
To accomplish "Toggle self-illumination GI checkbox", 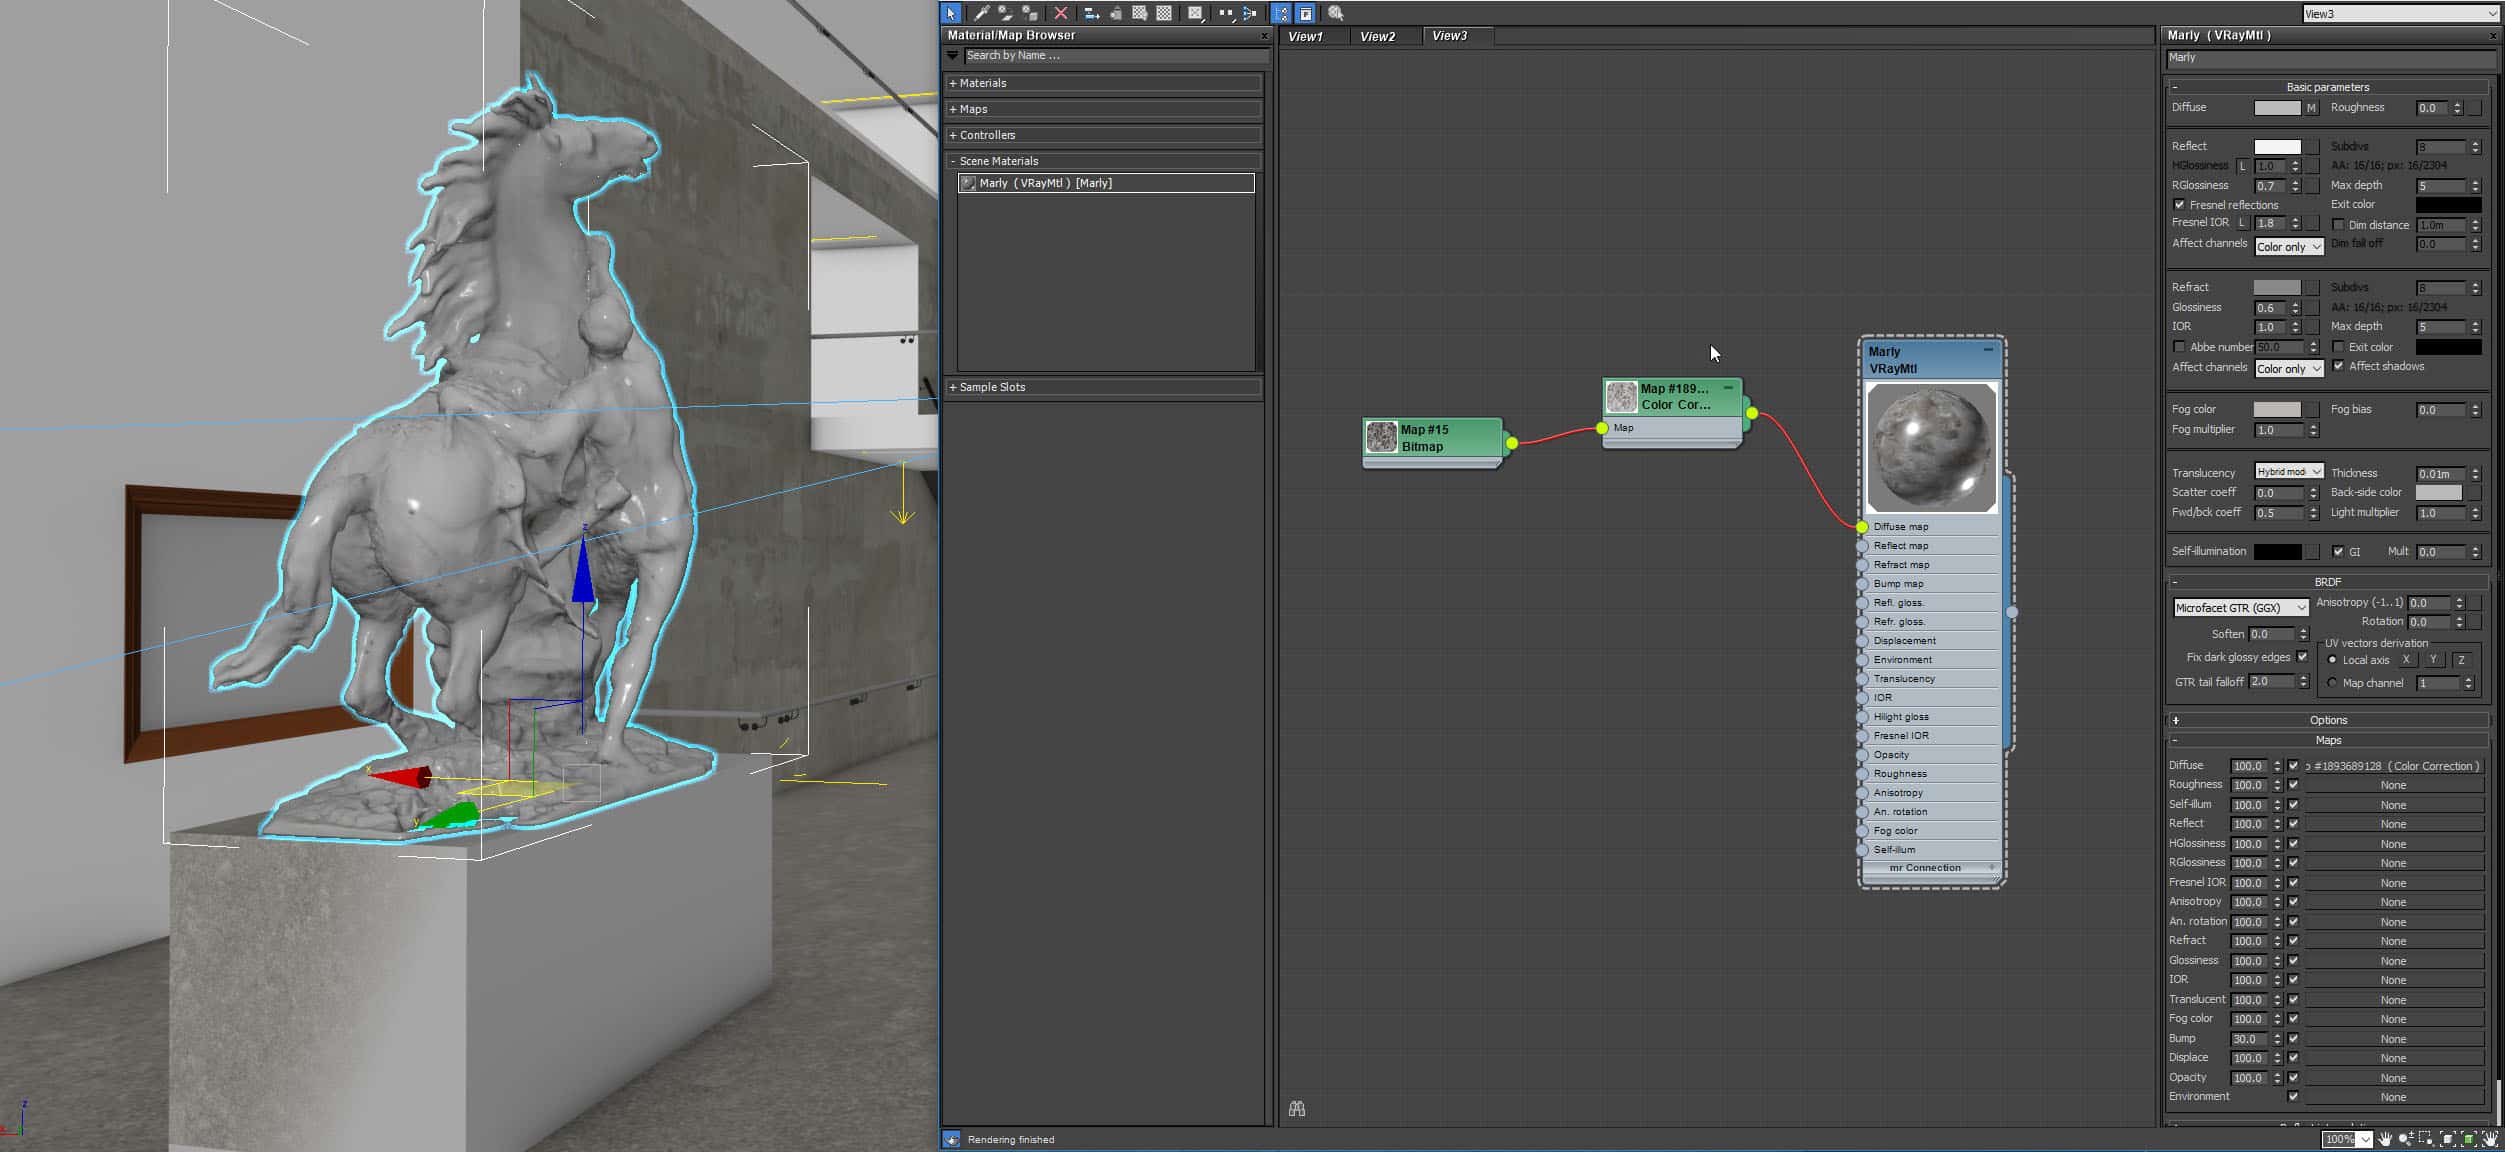I will pos(2338,551).
